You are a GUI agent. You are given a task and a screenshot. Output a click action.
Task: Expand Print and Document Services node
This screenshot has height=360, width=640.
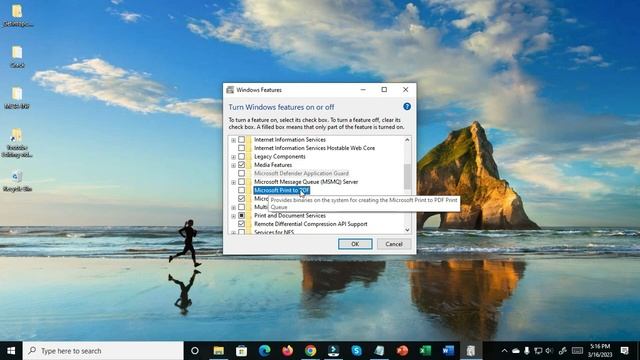pyautogui.click(x=233, y=216)
